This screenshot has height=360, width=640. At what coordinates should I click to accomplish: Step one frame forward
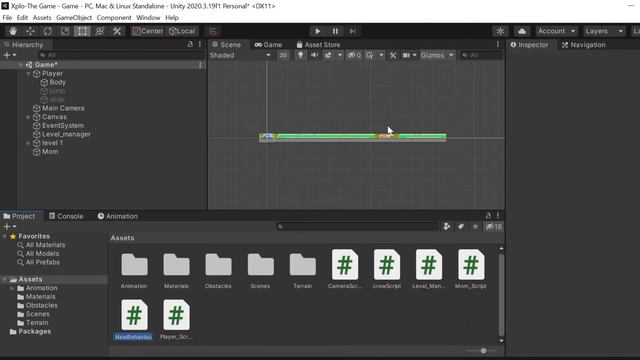(x=352, y=31)
